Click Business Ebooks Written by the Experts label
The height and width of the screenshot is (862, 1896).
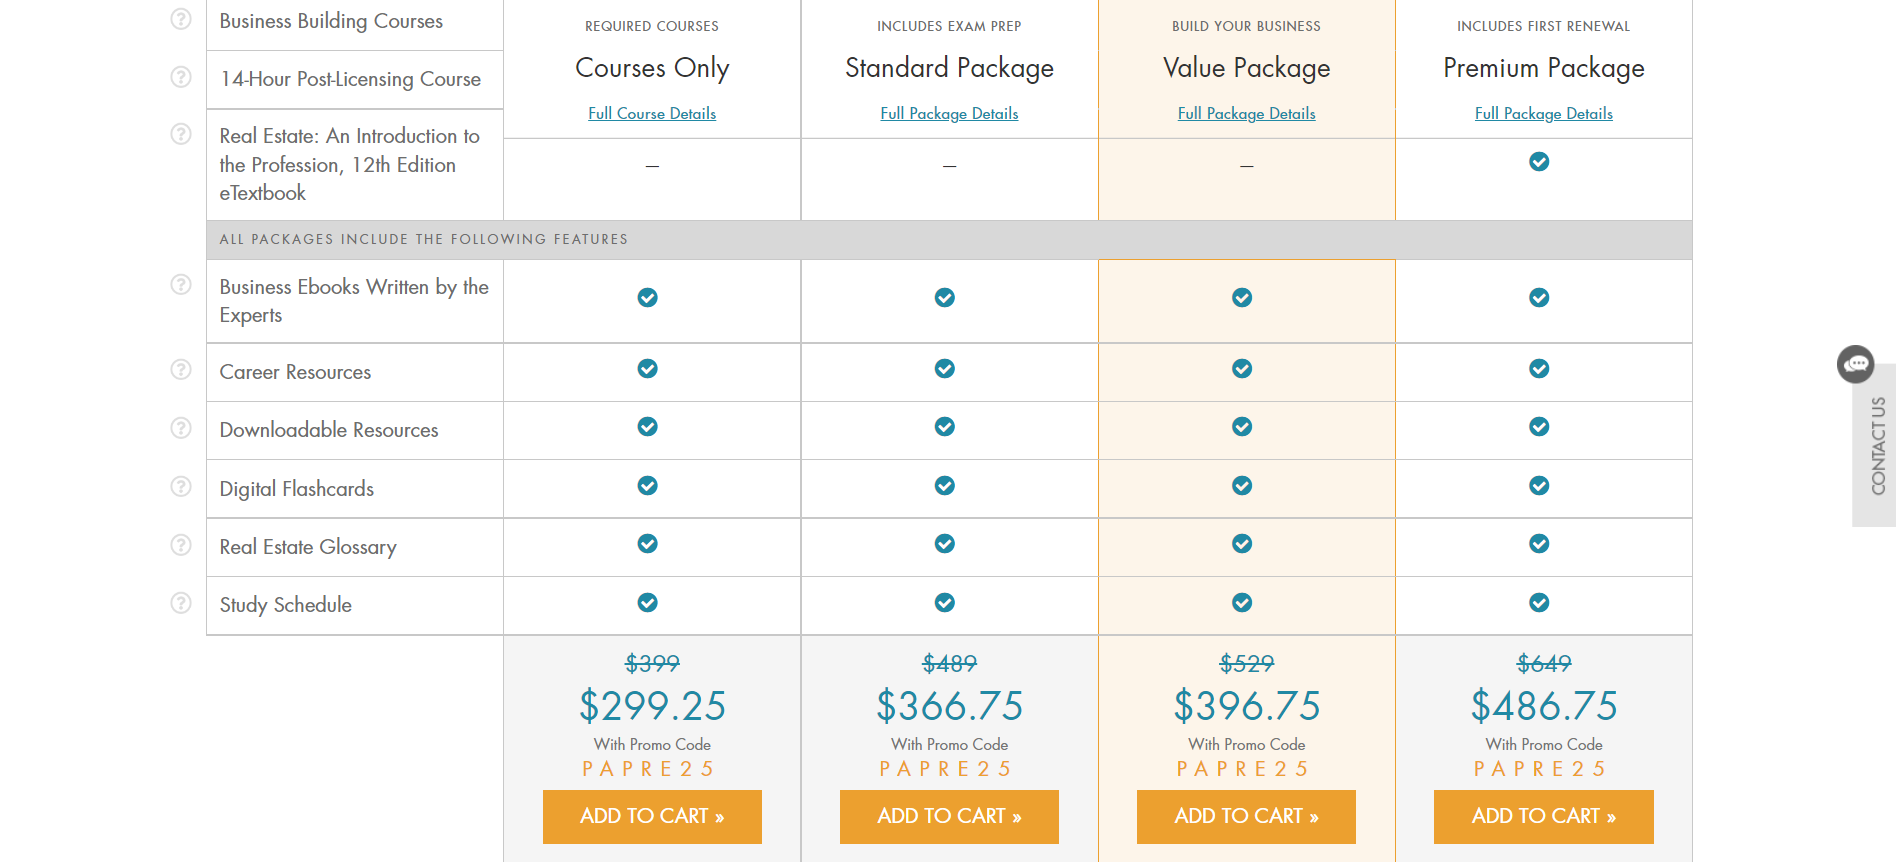click(x=354, y=301)
